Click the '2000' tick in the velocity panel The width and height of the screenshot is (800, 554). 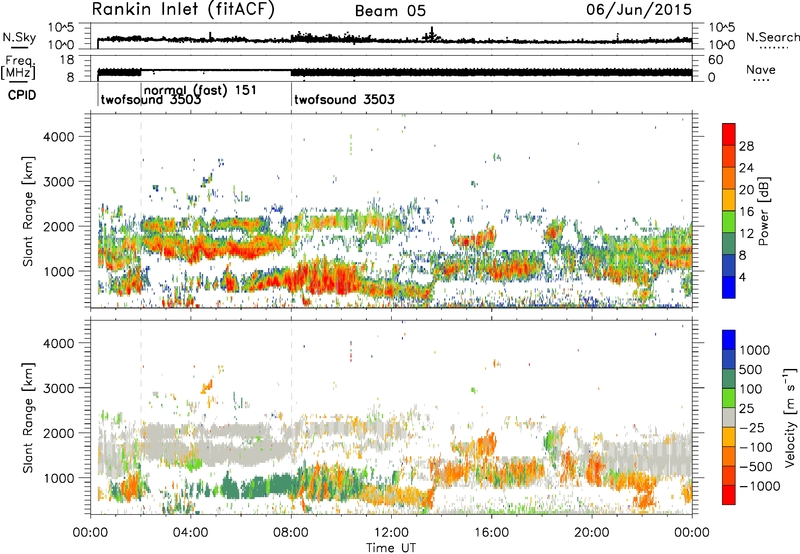(x=59, y=433)
